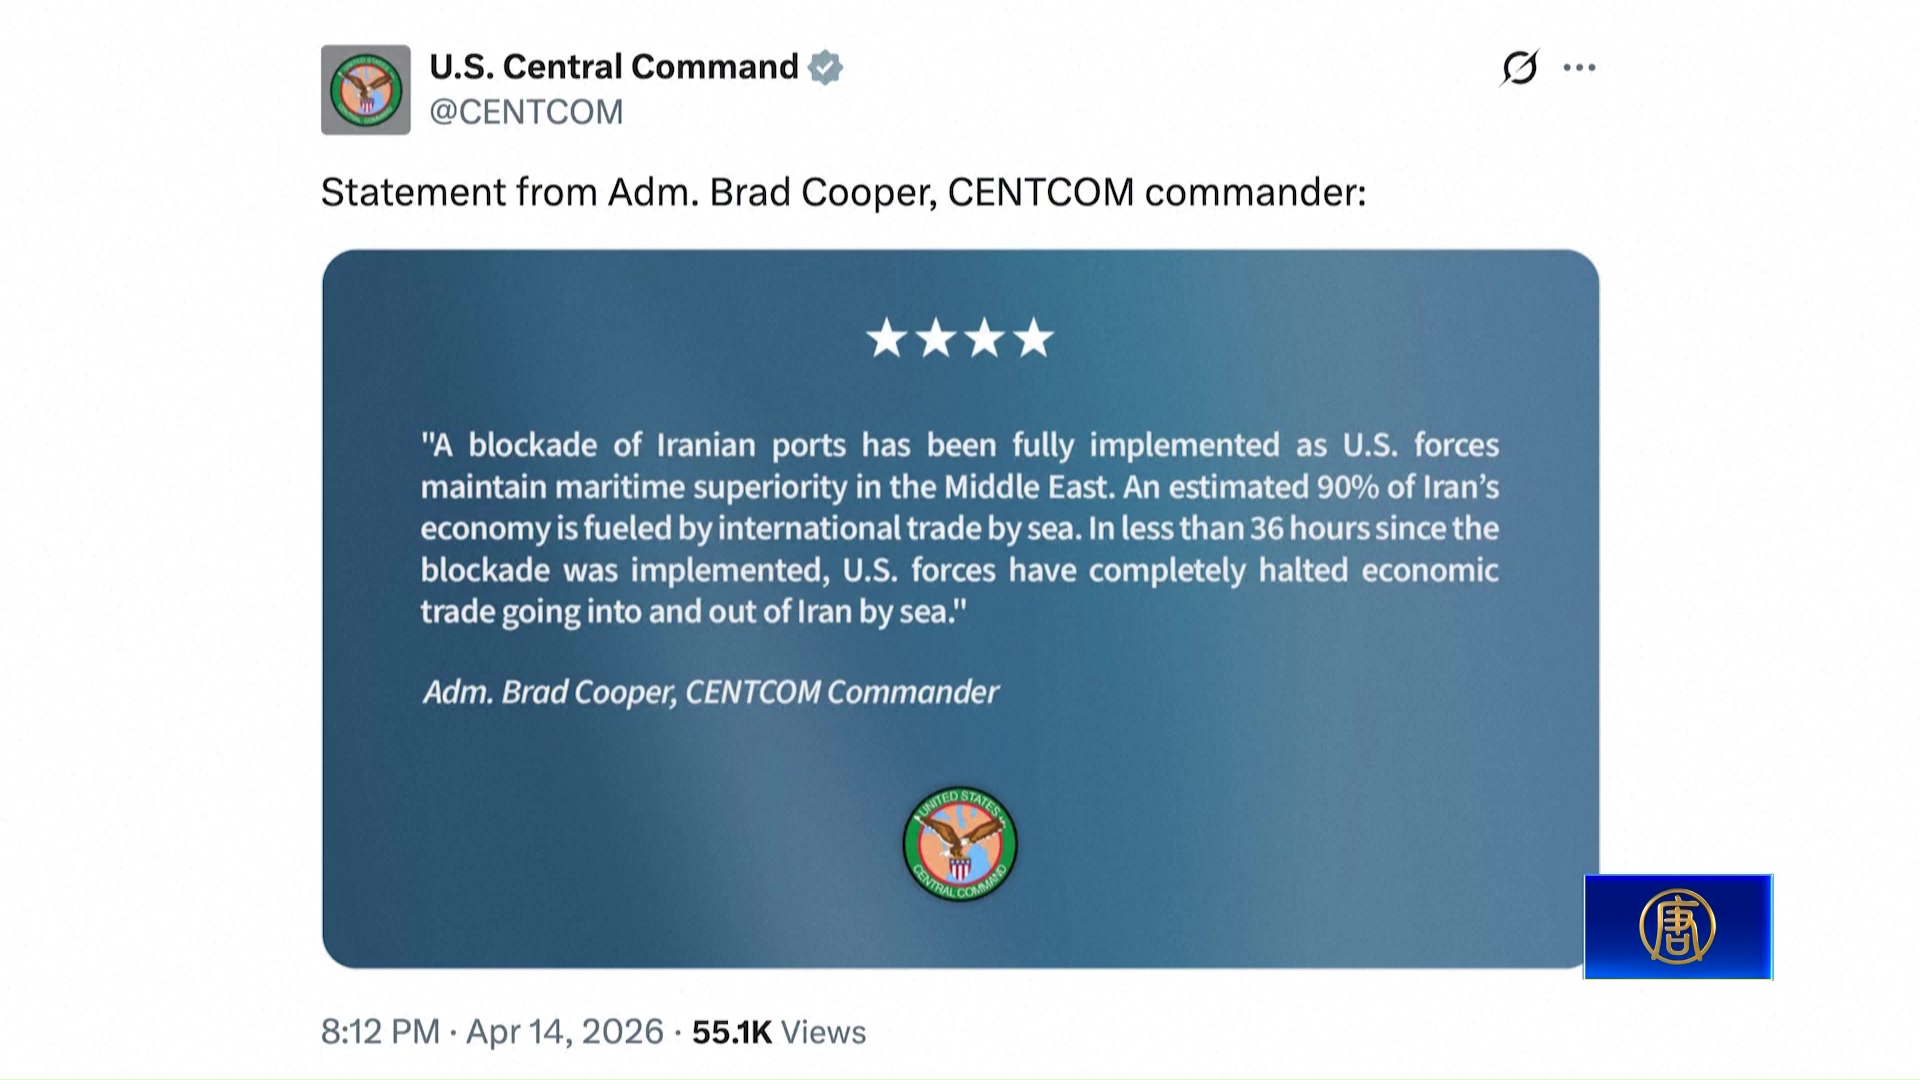Click the blue verified badge
Image resolution: width=1920 pixels, height=1080 pixels.
pyautogui.click(x=825, y=67)
